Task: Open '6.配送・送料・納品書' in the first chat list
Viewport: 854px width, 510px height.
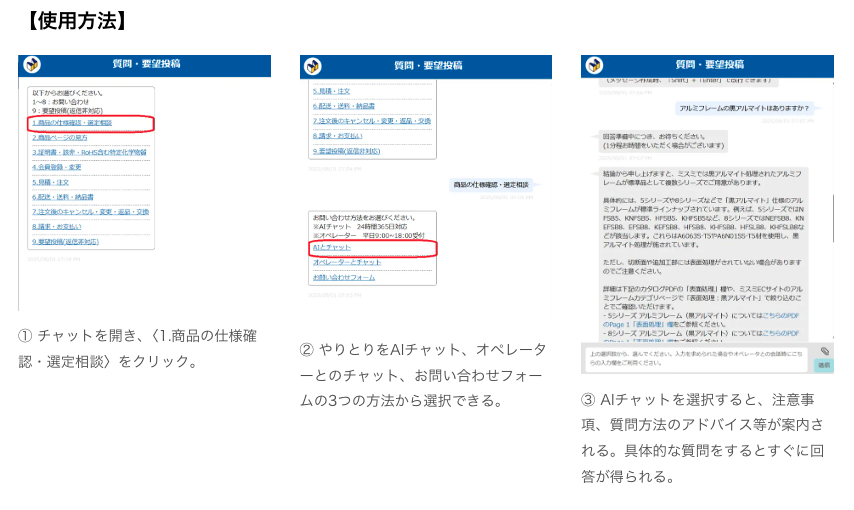Action: 62,197
